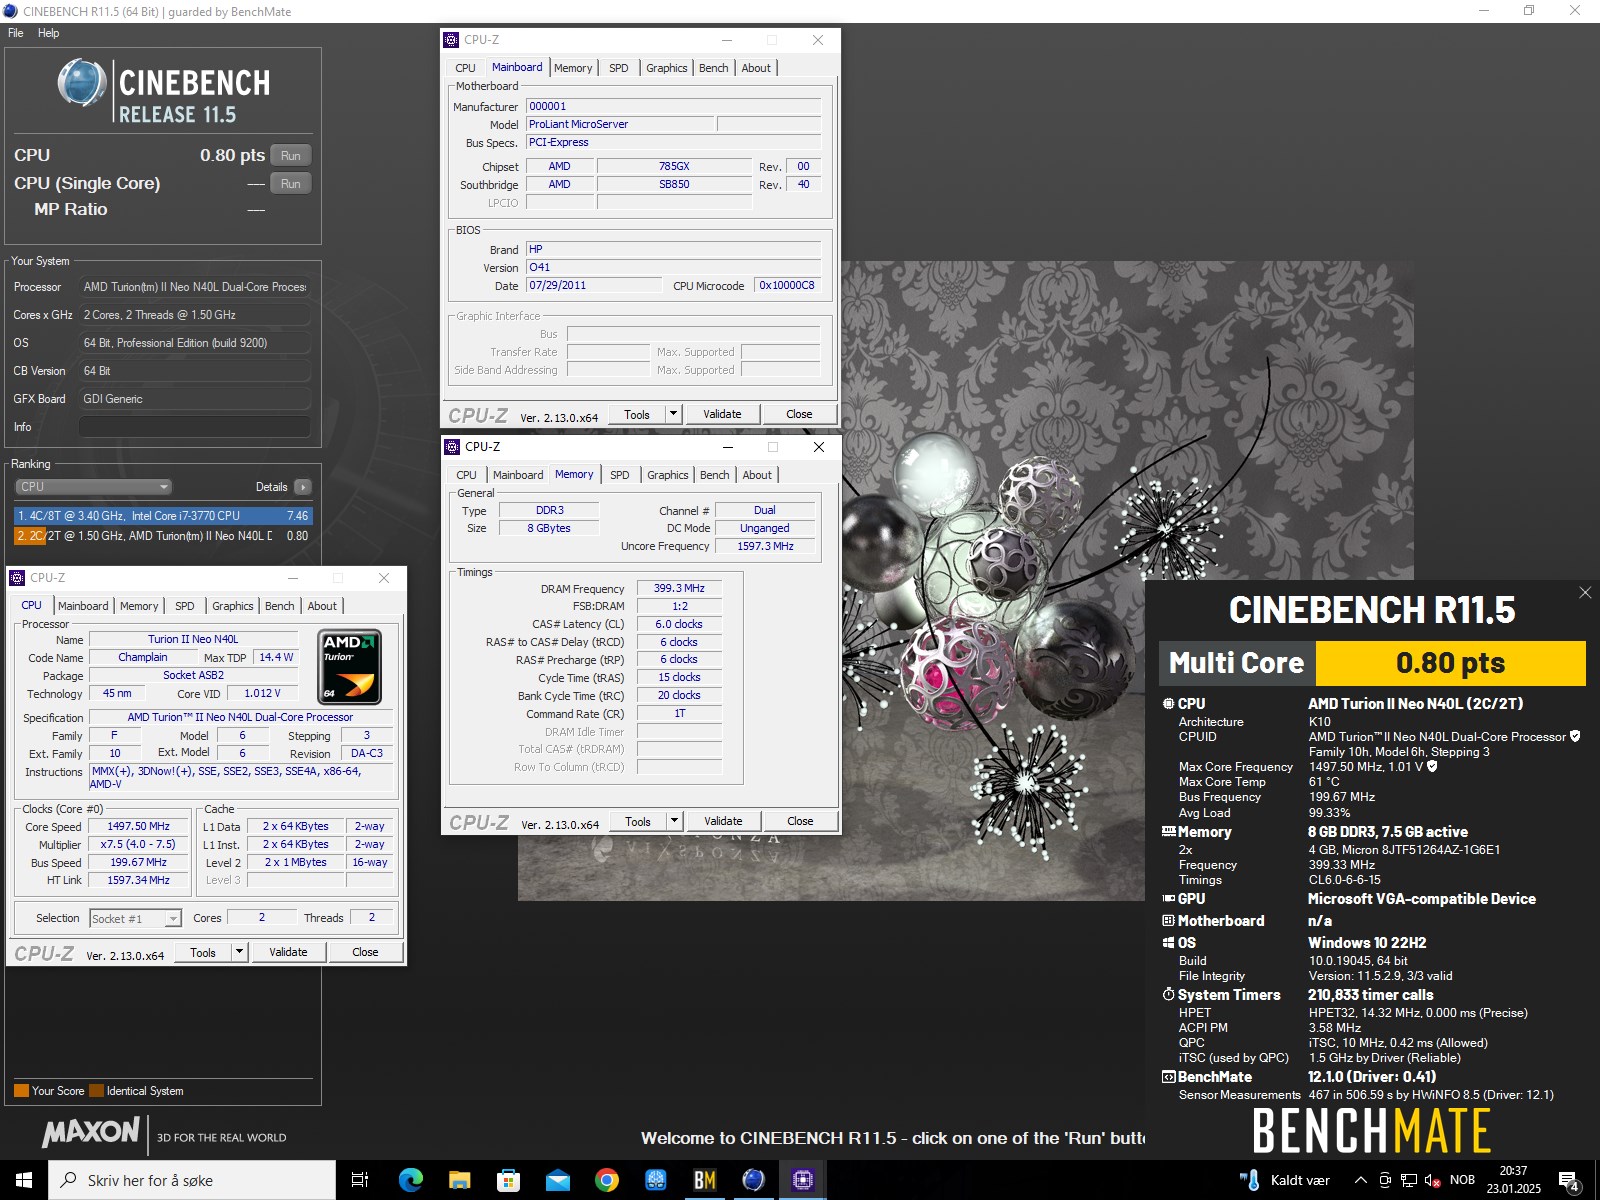Click the CPU-Z icon in CPU window title bar
The image size is (1600, 1200).
17,578
